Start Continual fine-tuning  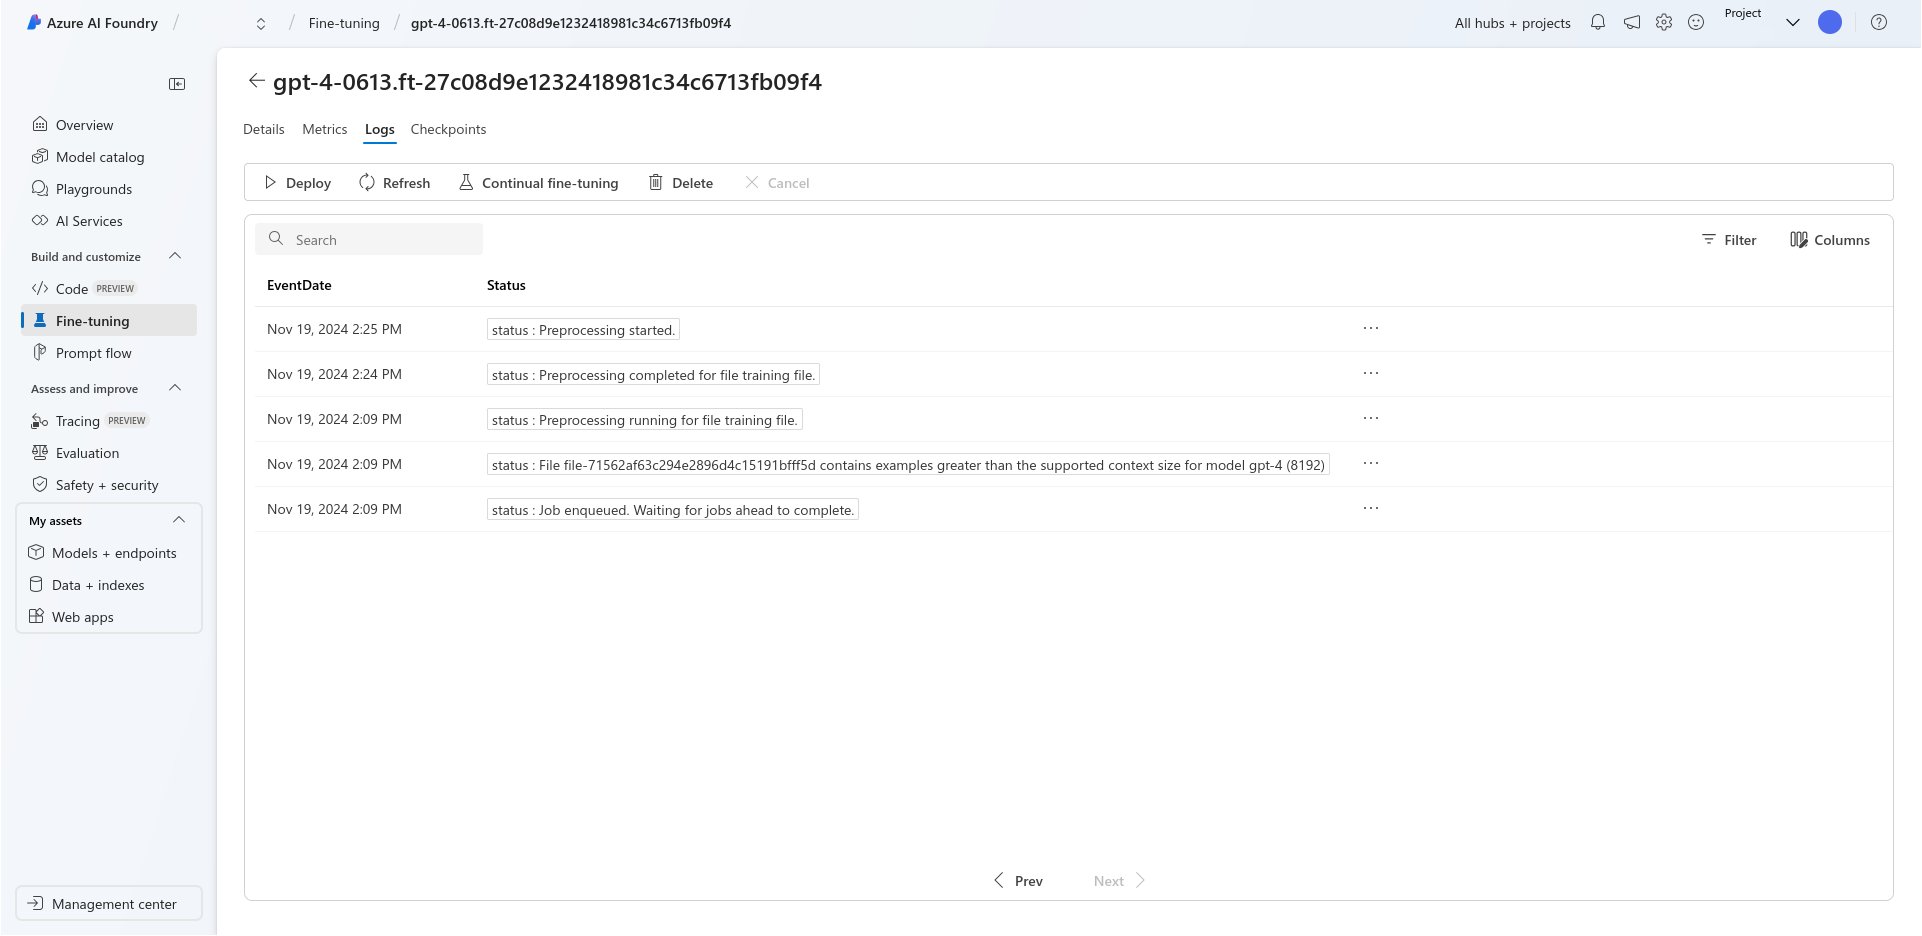[x=538, y=183]
